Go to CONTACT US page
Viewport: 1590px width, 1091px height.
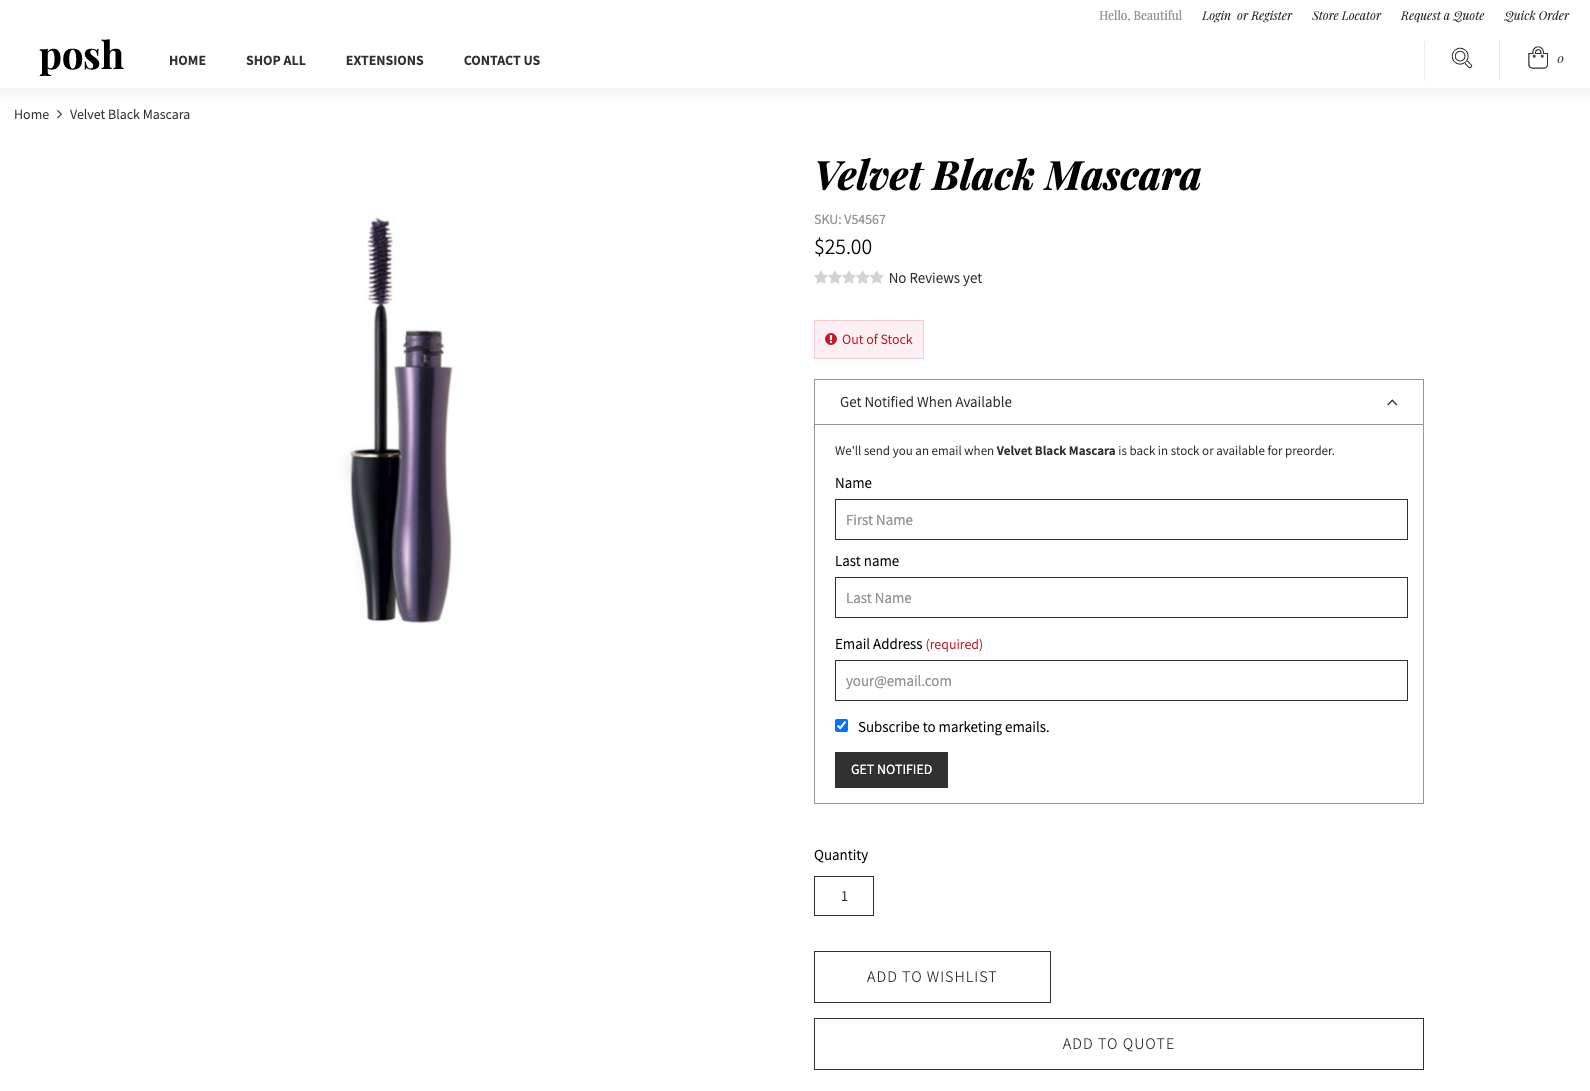click(502, 61)
